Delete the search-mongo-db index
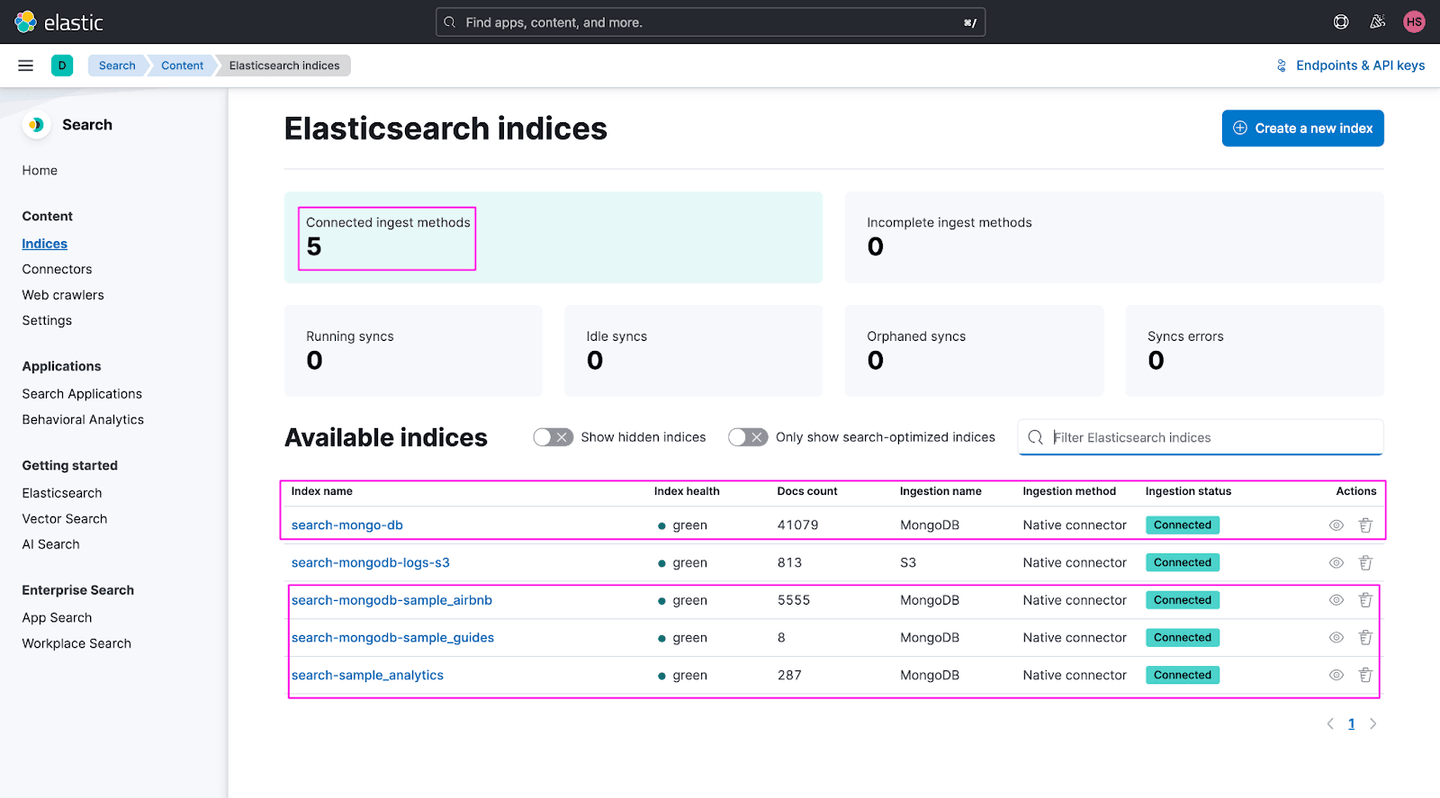The height and width of the screenshot is (798, 1440). tap(1365, 525)
